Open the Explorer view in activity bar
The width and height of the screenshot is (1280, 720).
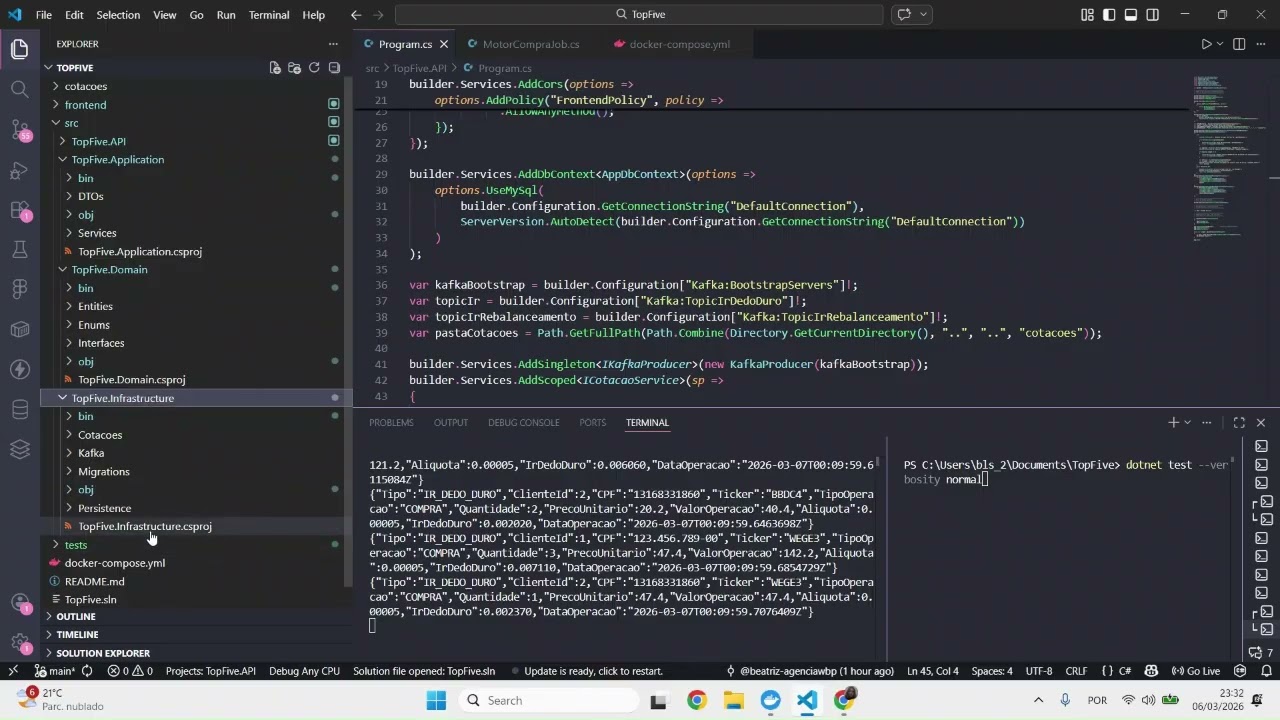(x=19, y=48)
